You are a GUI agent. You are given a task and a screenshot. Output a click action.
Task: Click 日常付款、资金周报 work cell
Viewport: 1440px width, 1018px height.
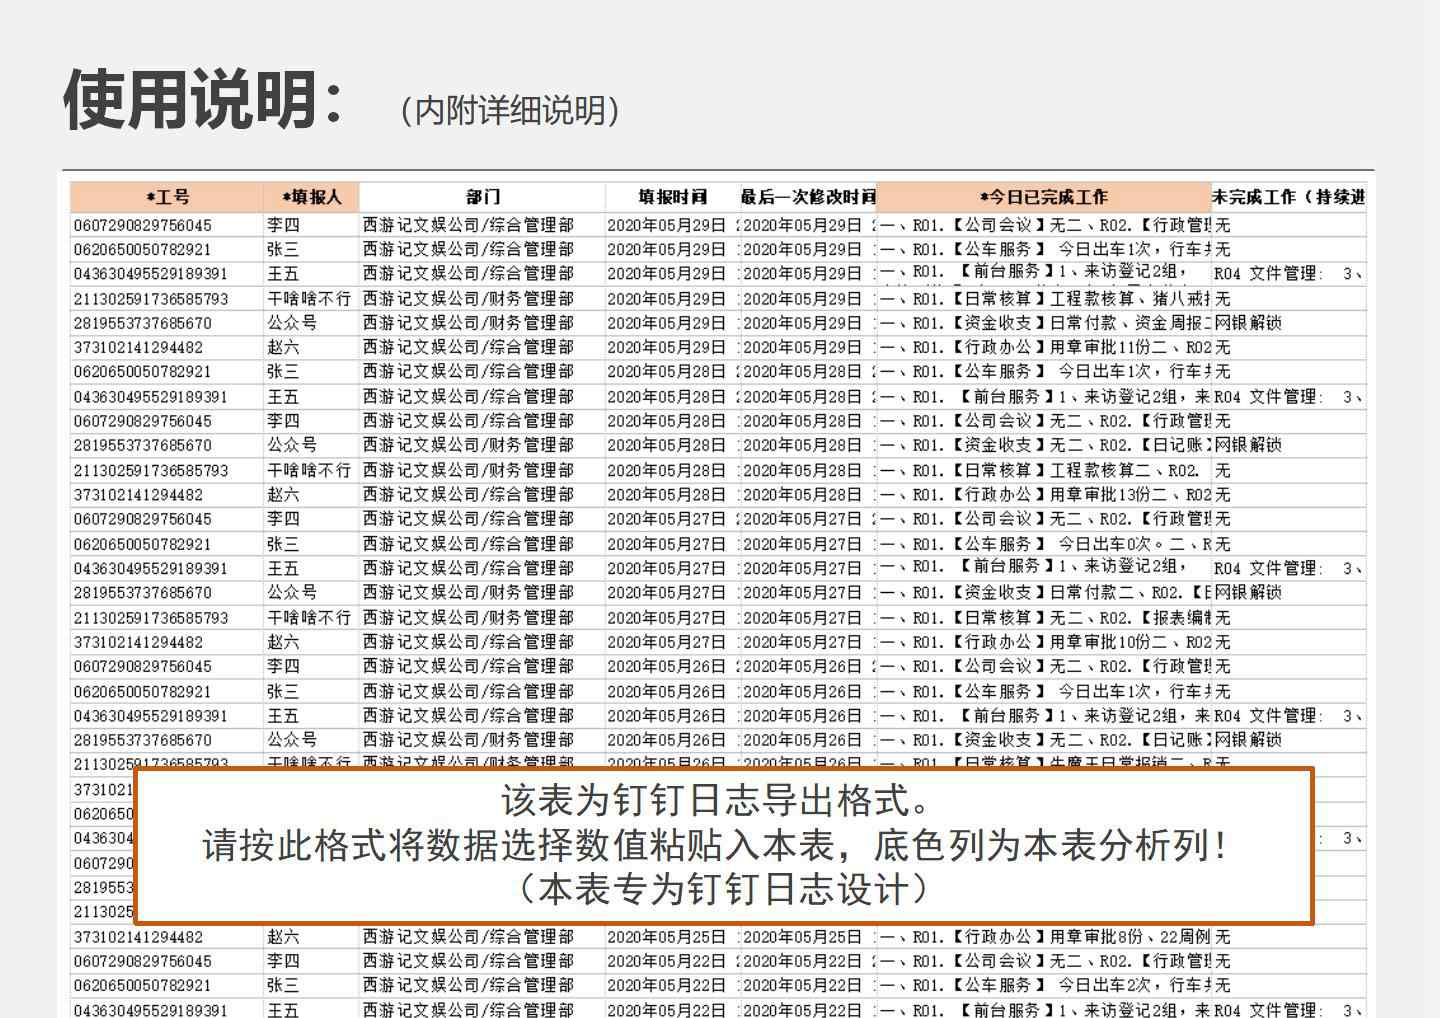click(x=1043, y=322)
